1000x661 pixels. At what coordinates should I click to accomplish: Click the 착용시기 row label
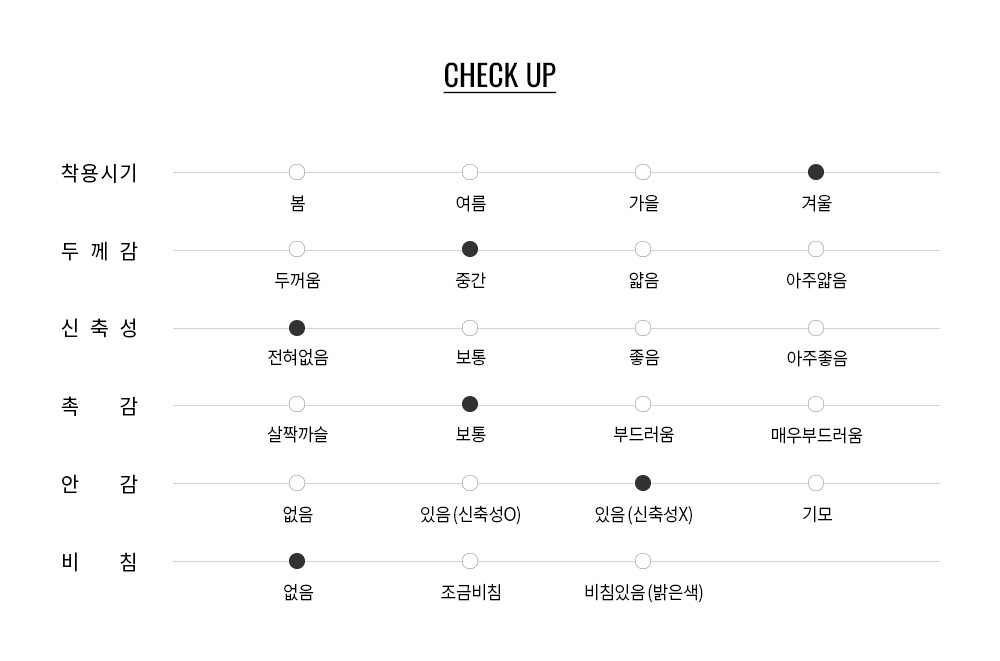click(99, 173)
